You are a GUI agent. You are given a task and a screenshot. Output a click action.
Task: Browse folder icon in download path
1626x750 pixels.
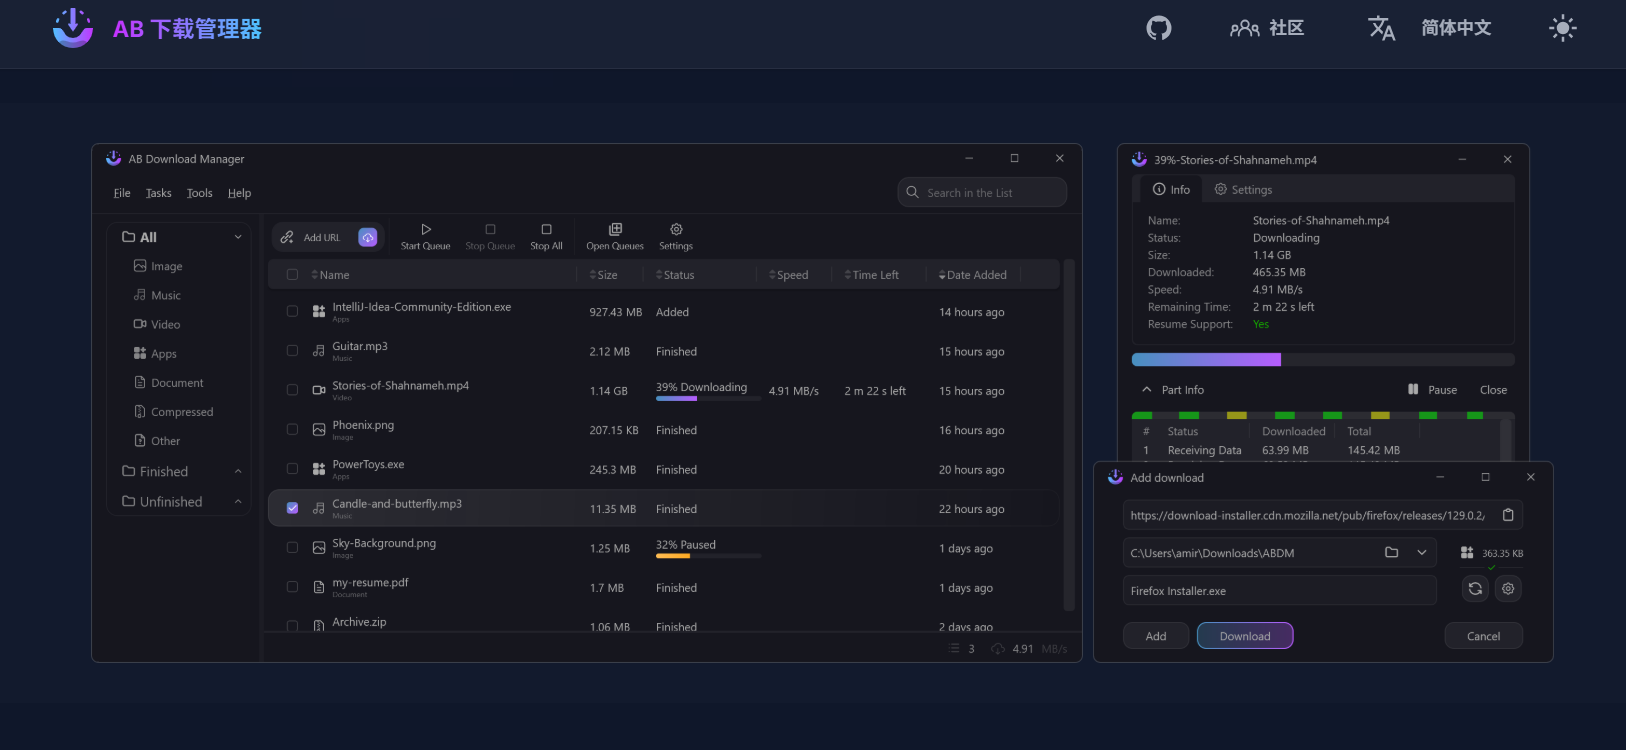pos(1391,552)
